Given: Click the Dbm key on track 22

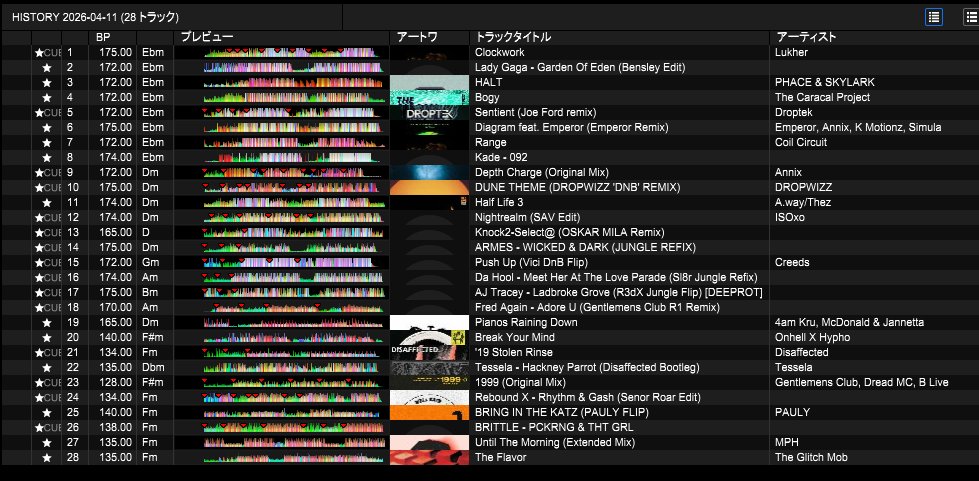Looking at the screenshot, I should (x=153, y=367).
